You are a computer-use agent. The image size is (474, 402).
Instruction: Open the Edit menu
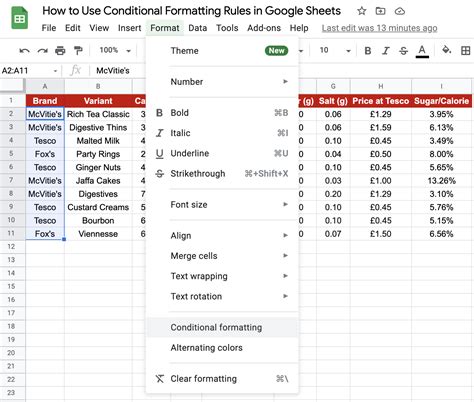coord(73,28)
